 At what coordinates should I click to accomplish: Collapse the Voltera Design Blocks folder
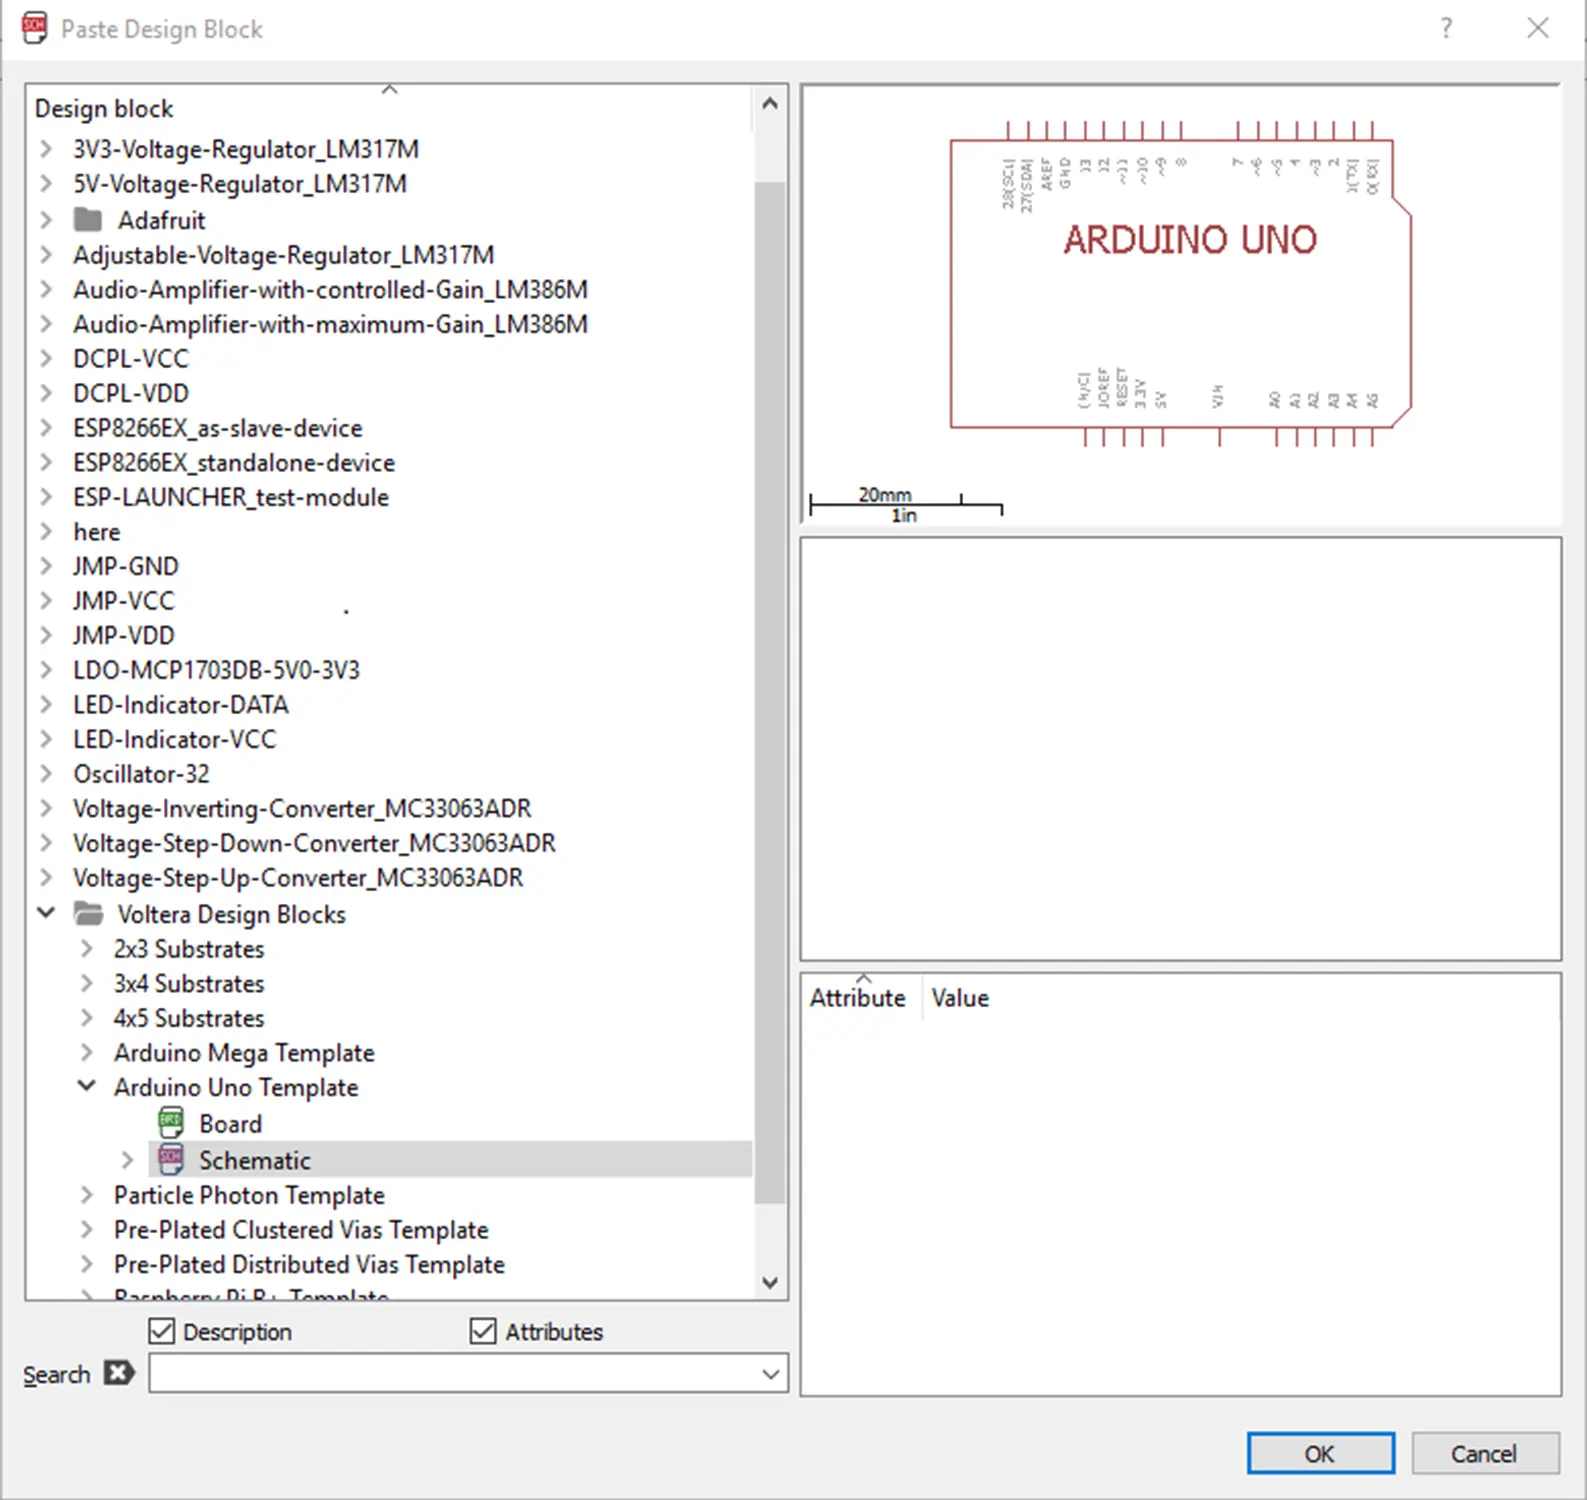46,913
